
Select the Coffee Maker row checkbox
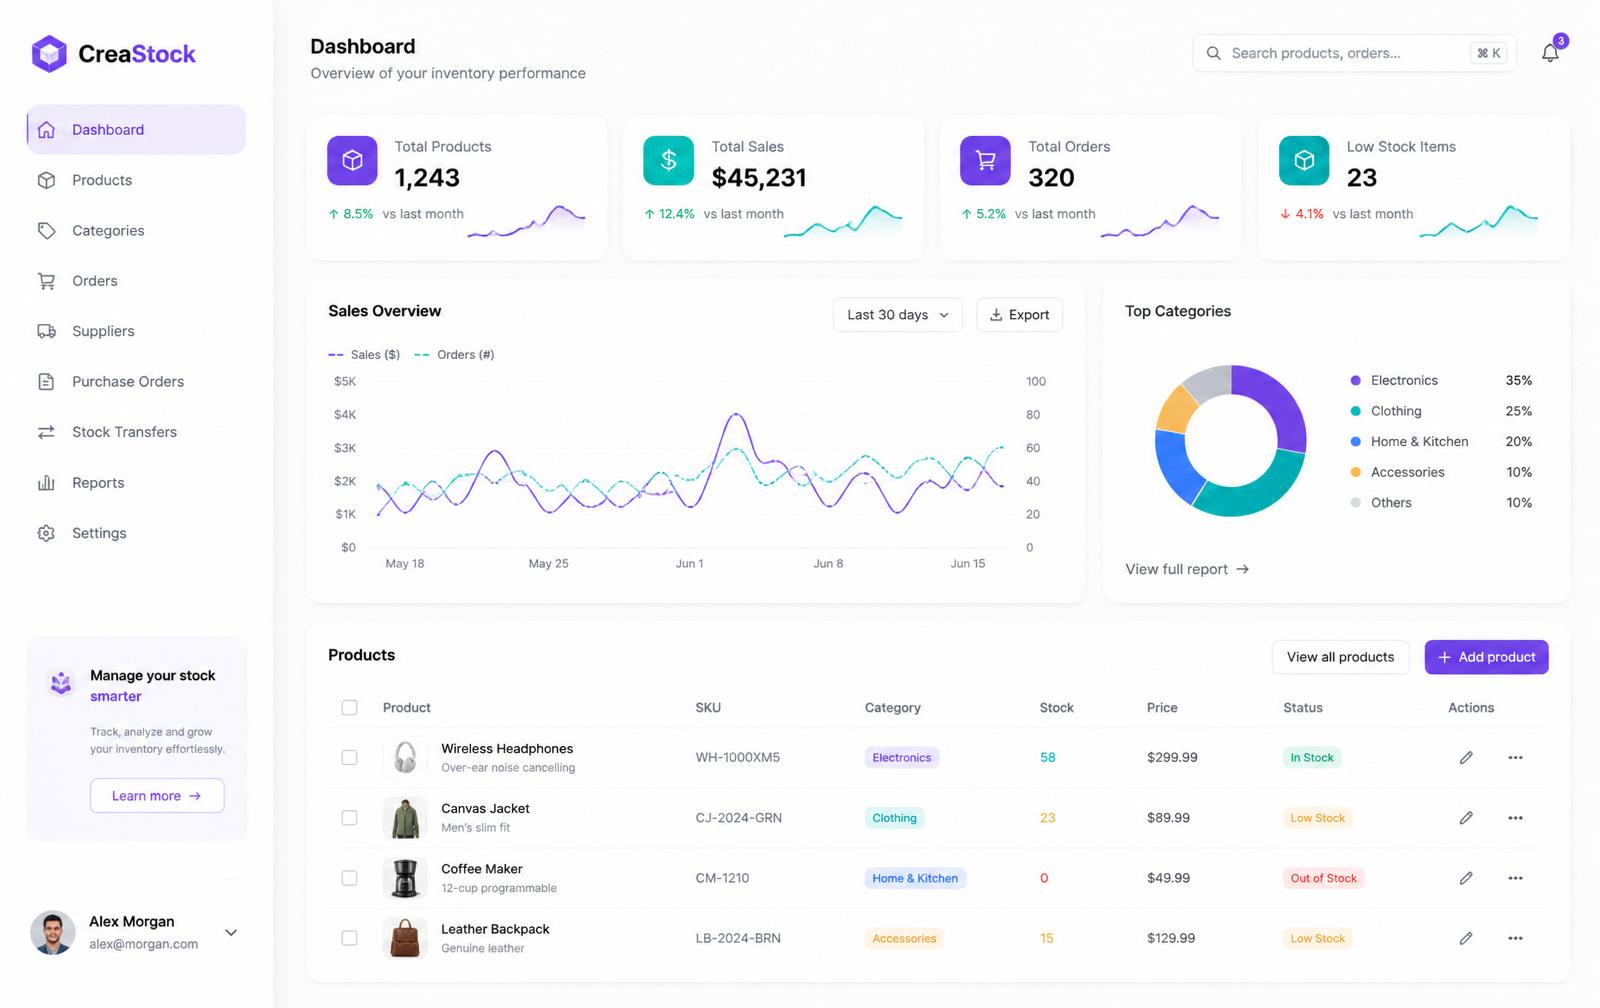coord(349,878)
